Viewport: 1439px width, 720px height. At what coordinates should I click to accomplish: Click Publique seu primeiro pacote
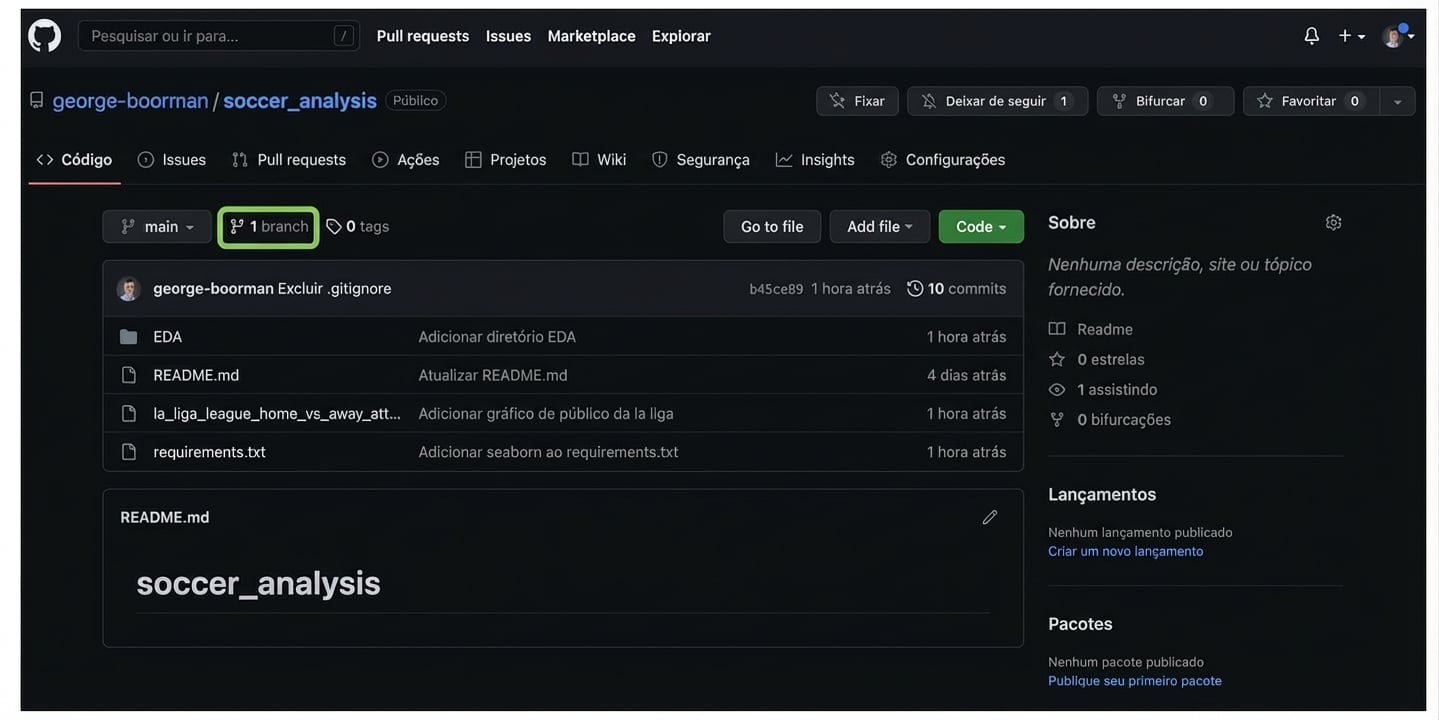point(1135,681)
